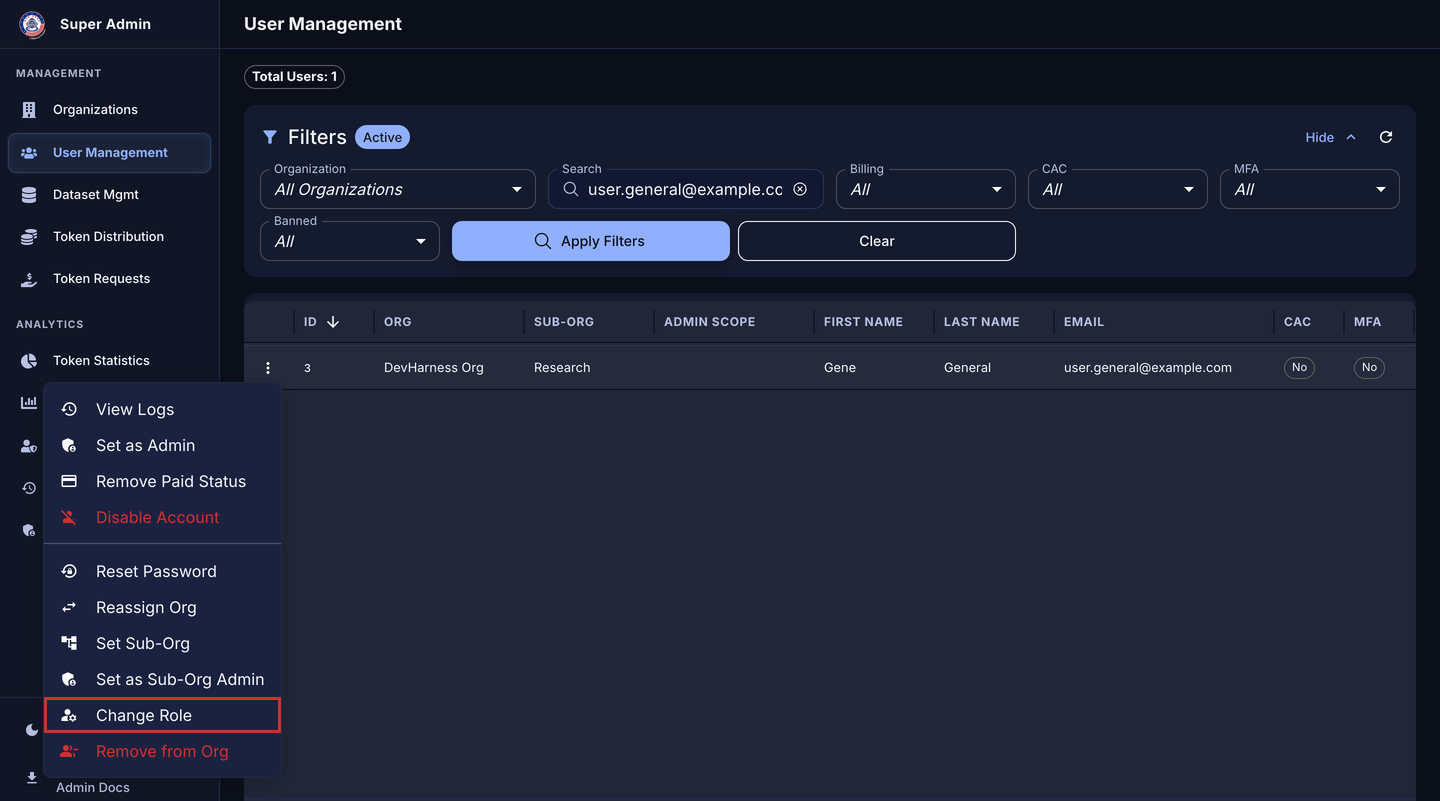
Task: Click the Token Distribution coins icon
Action: 29,237
